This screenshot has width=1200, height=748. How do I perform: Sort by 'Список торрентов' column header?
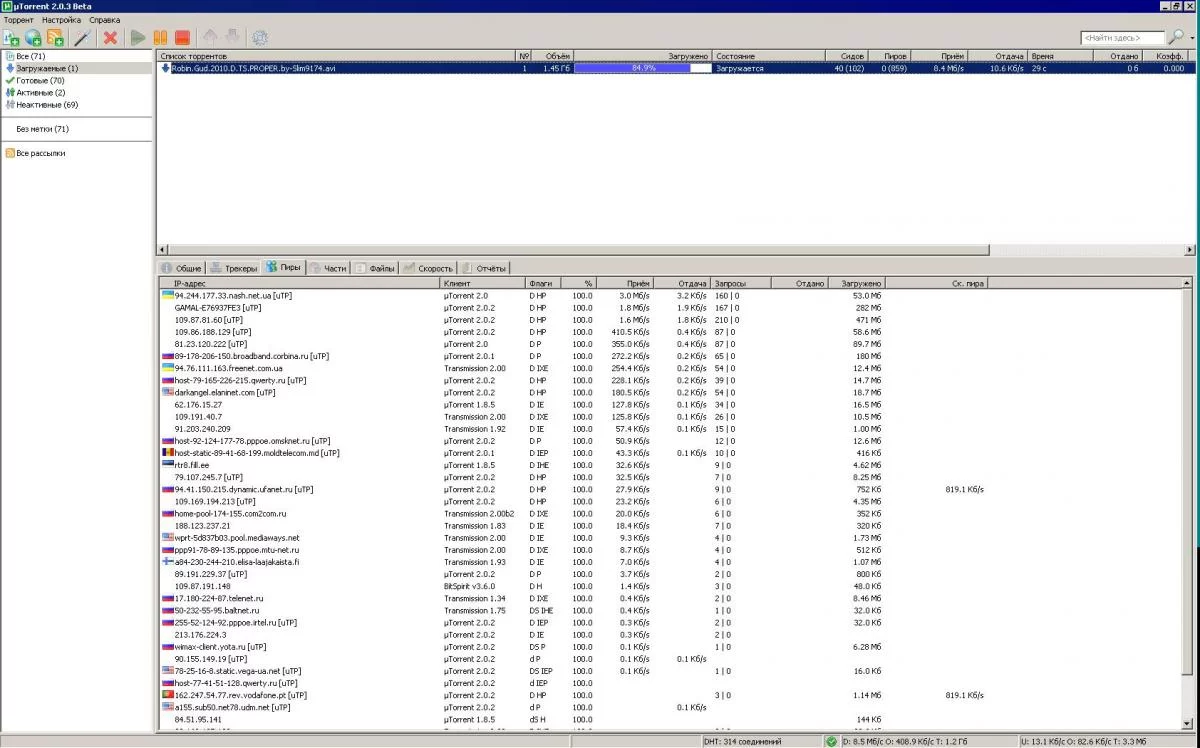(336, 56)
